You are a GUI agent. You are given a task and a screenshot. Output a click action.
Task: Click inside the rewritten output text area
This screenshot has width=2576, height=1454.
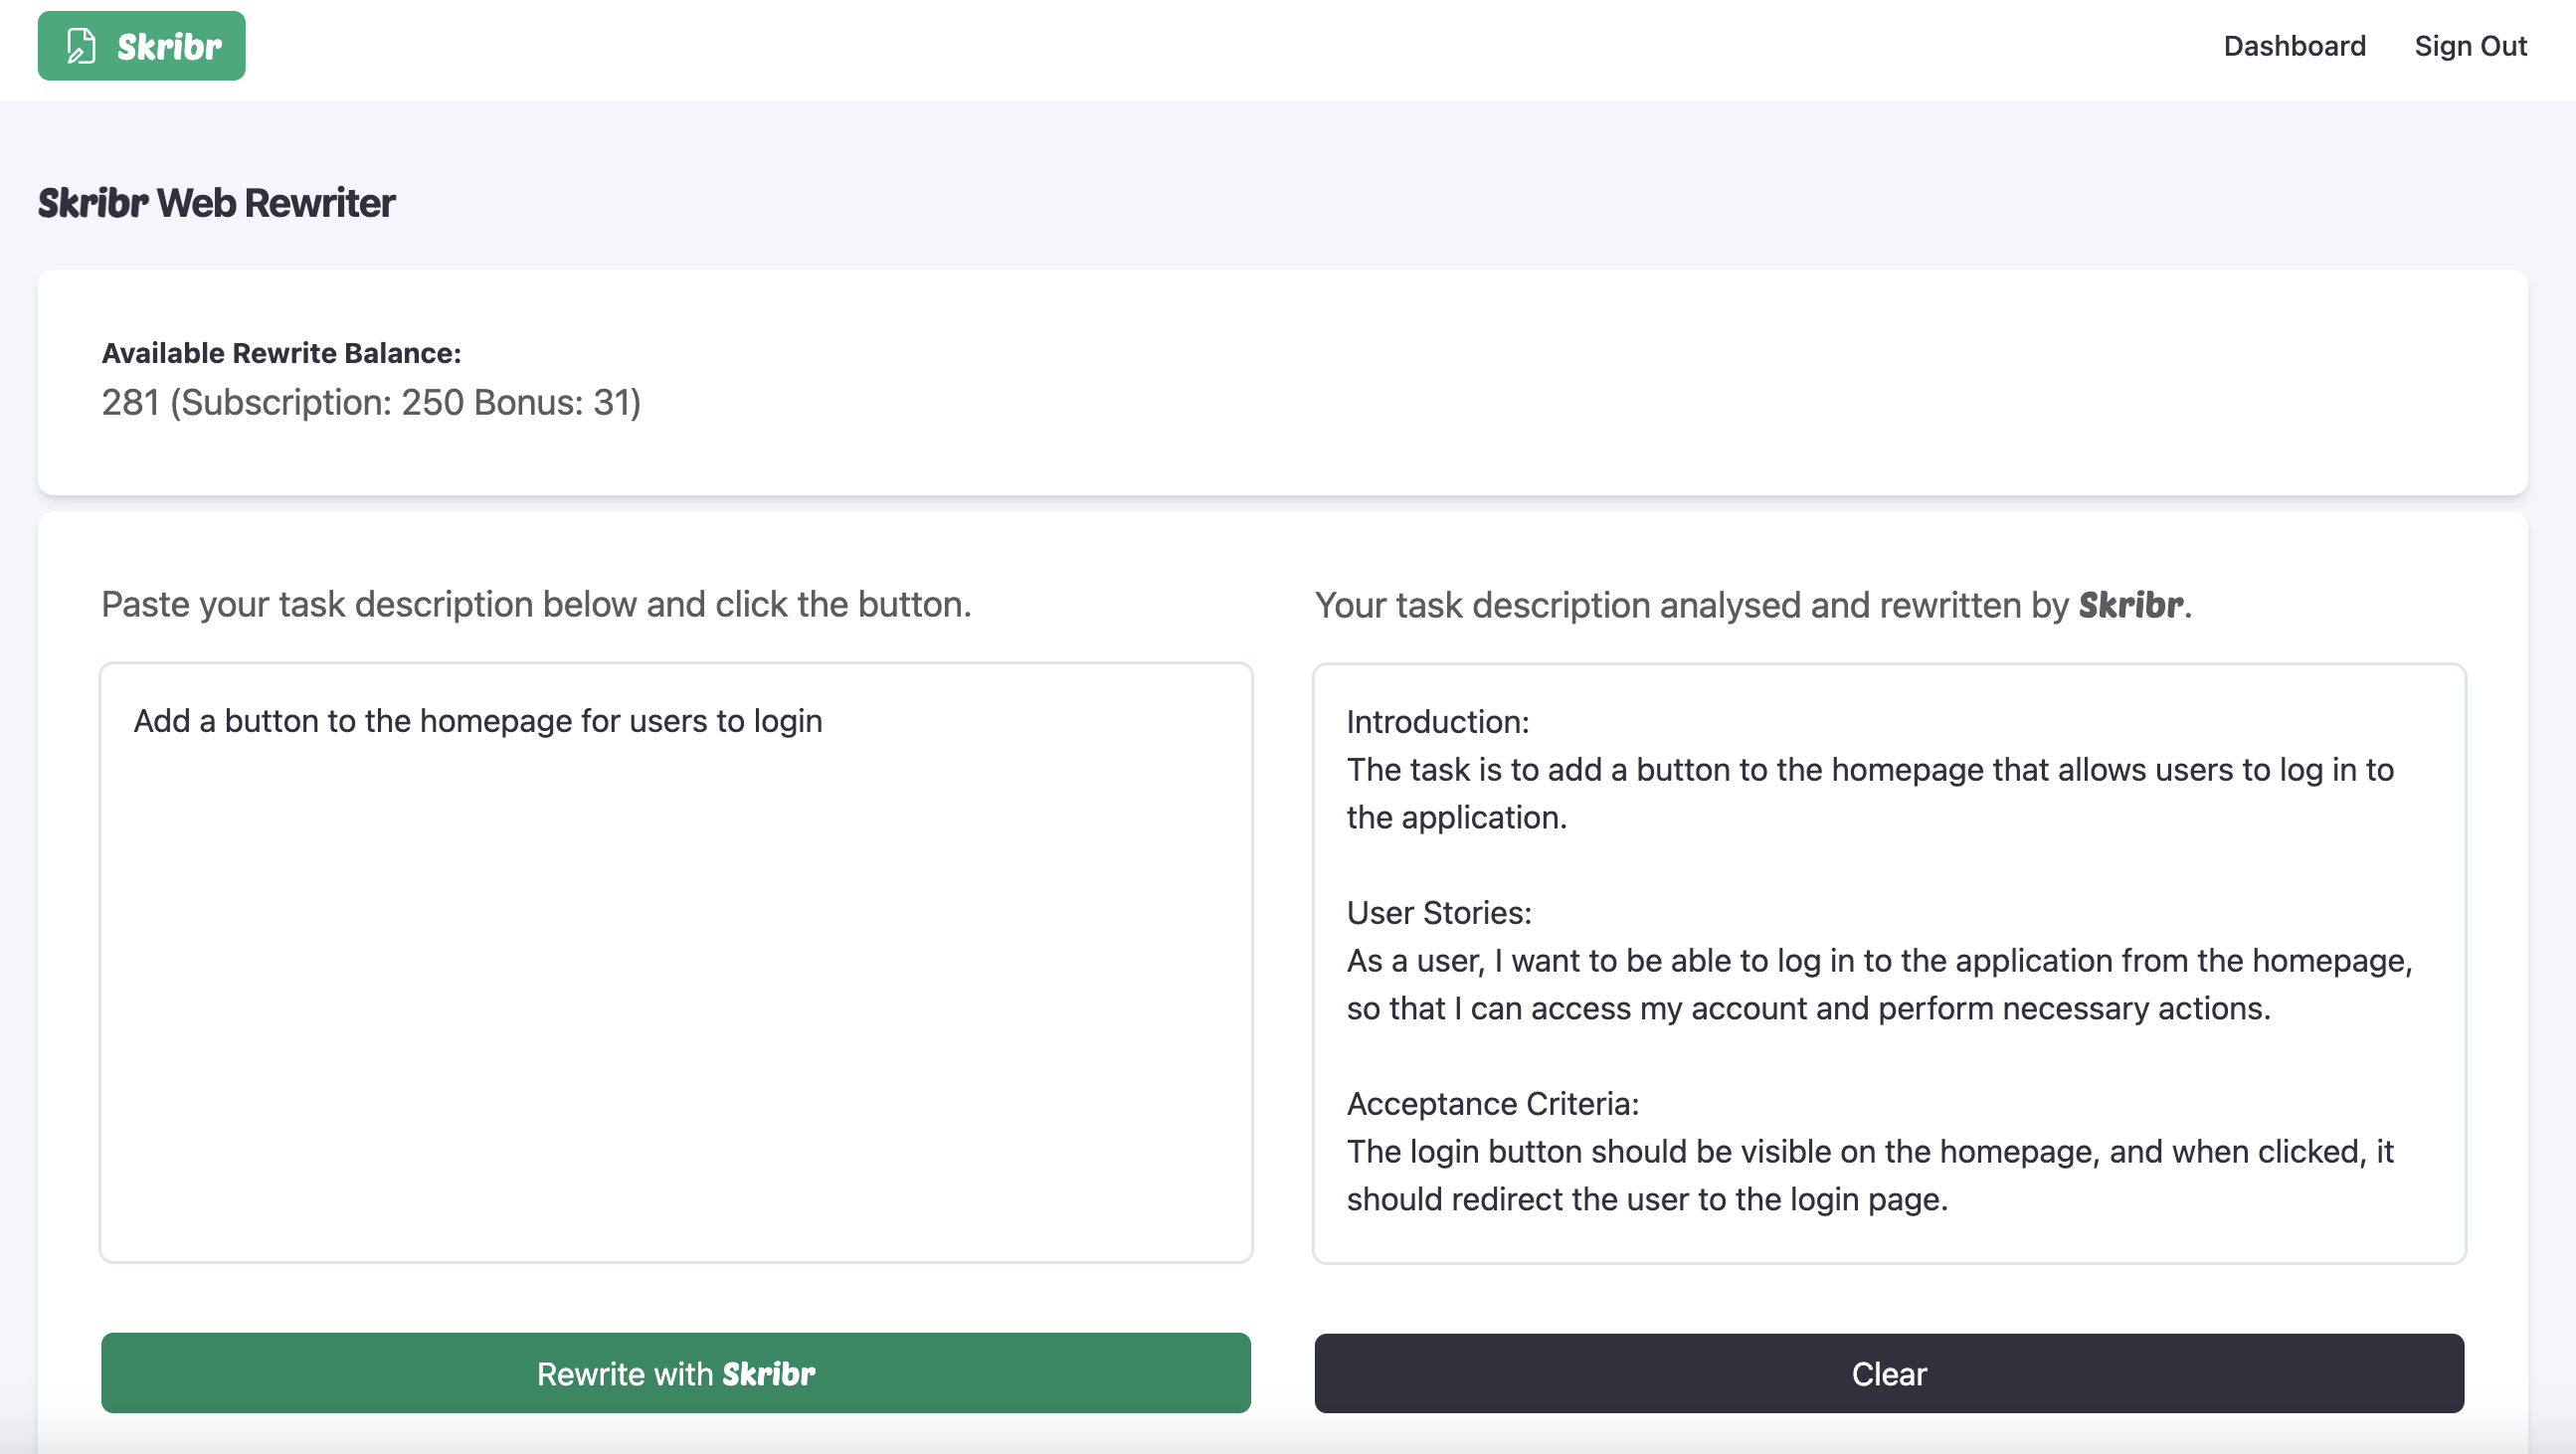[1888, 963]
